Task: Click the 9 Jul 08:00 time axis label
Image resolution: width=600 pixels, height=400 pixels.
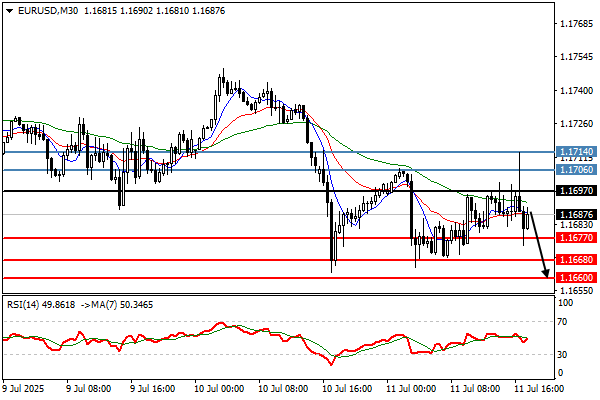Action: [88, 389]
